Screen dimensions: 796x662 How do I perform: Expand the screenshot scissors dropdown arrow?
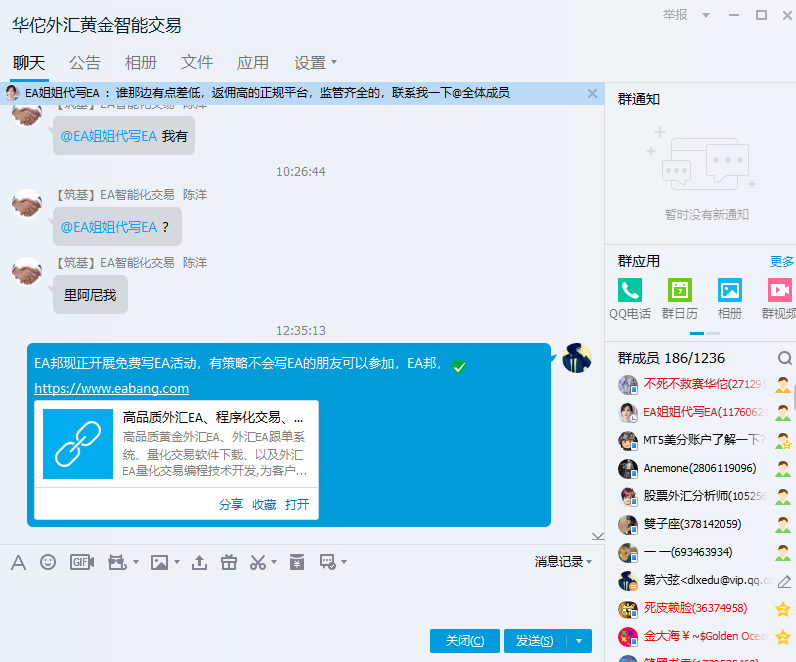[x=275, y=562]
